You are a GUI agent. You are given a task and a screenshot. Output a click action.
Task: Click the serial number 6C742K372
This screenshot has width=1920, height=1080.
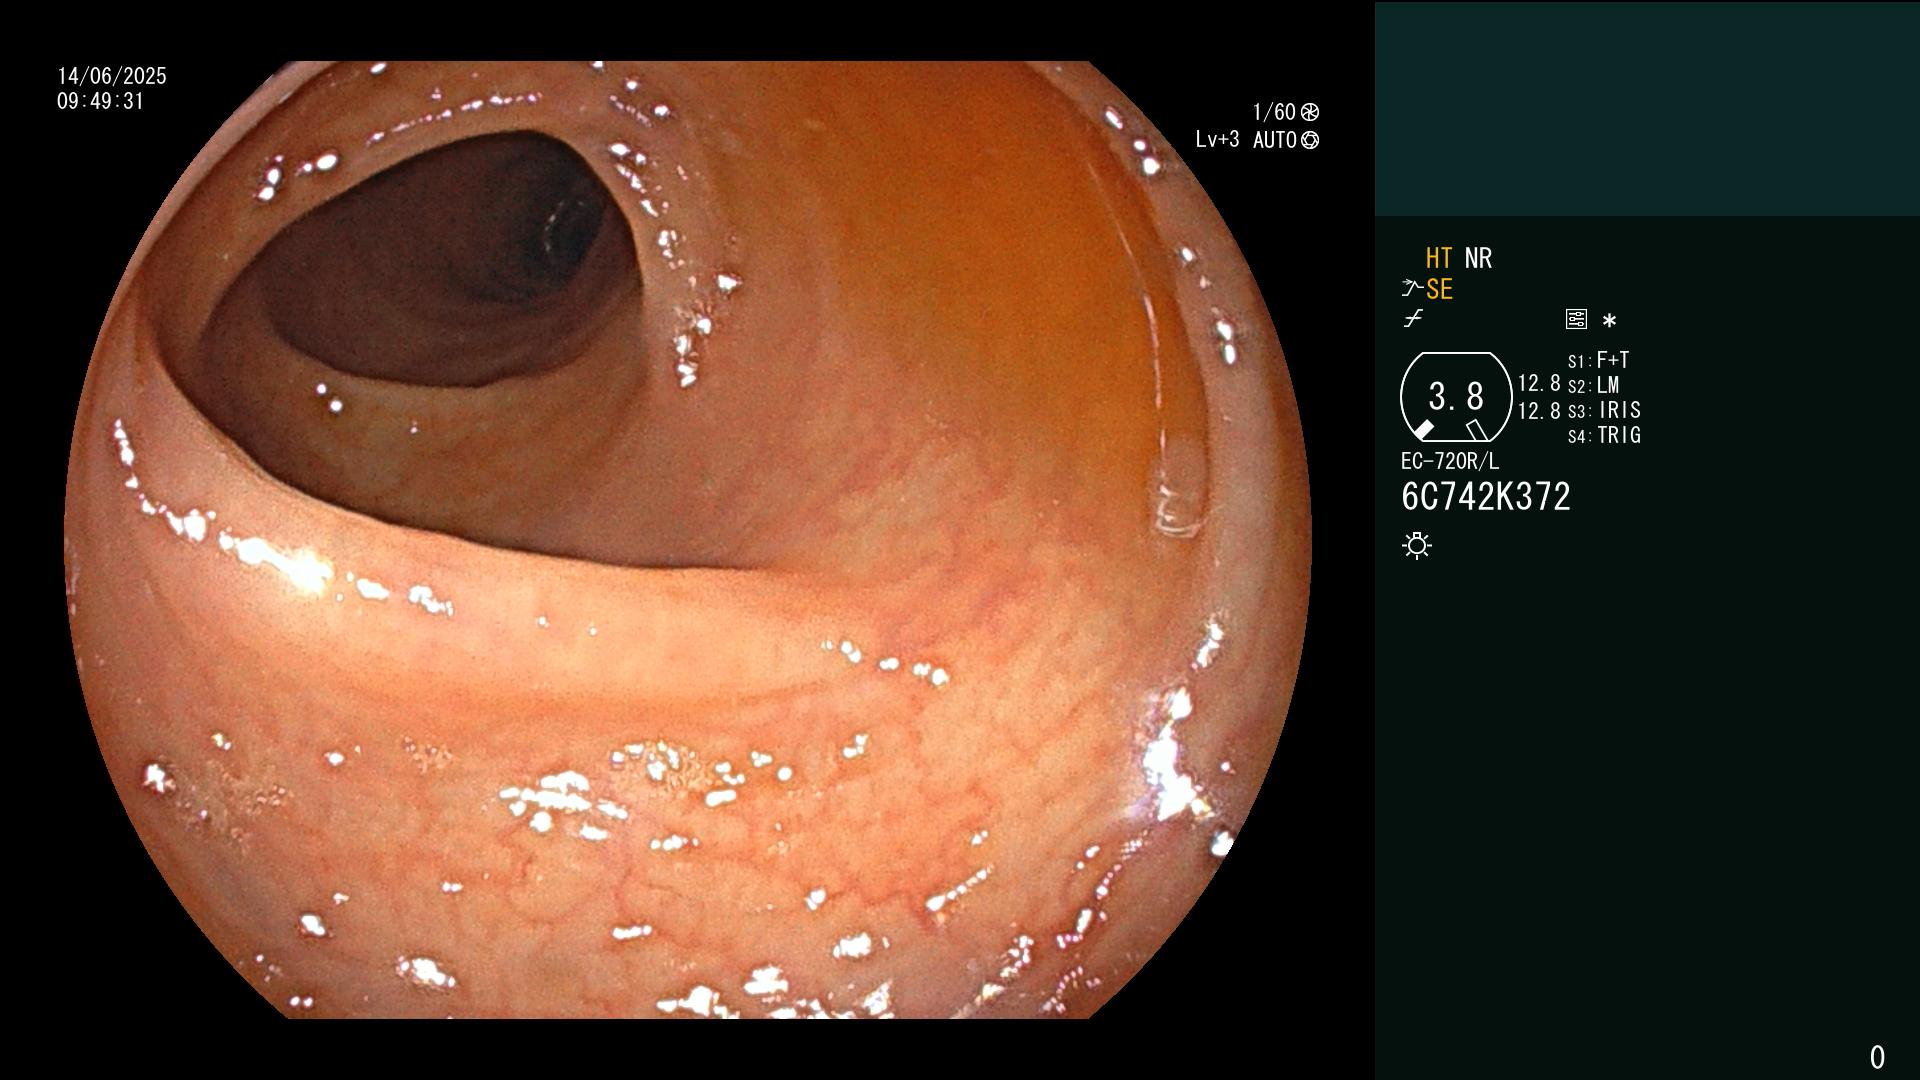coord(1486,497)
